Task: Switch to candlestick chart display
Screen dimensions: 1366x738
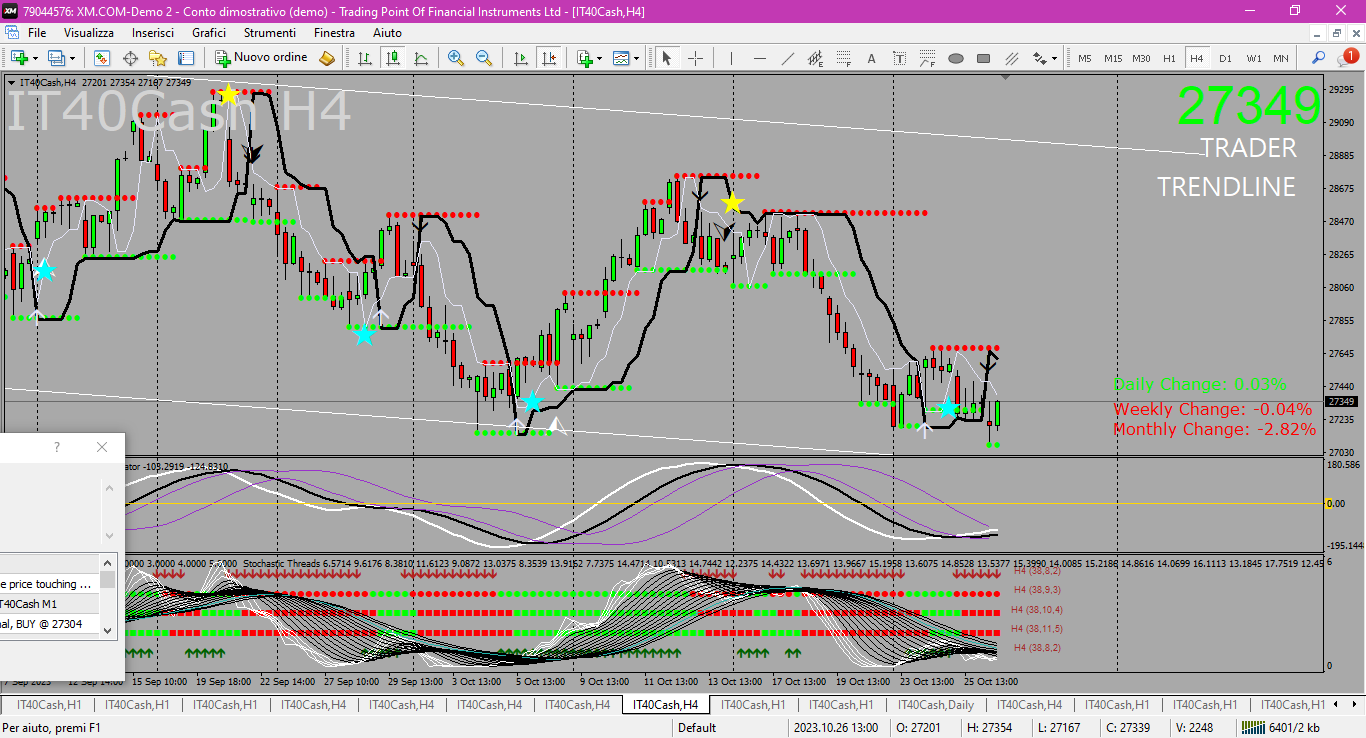Action: pos(393,58)
